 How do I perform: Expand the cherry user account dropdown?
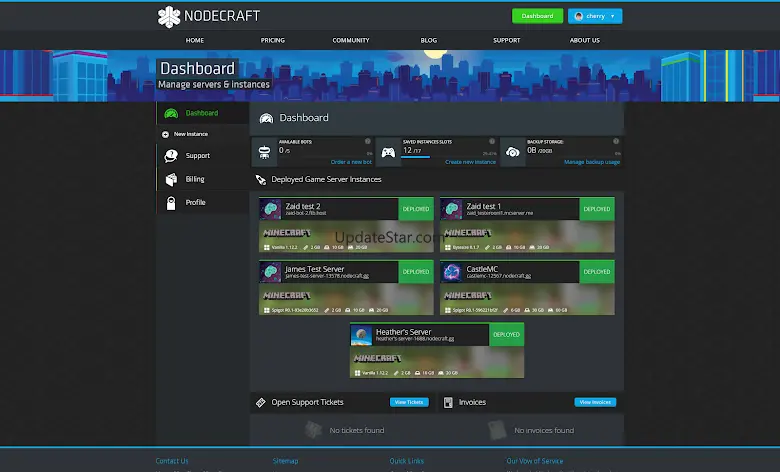click(595, 16)
